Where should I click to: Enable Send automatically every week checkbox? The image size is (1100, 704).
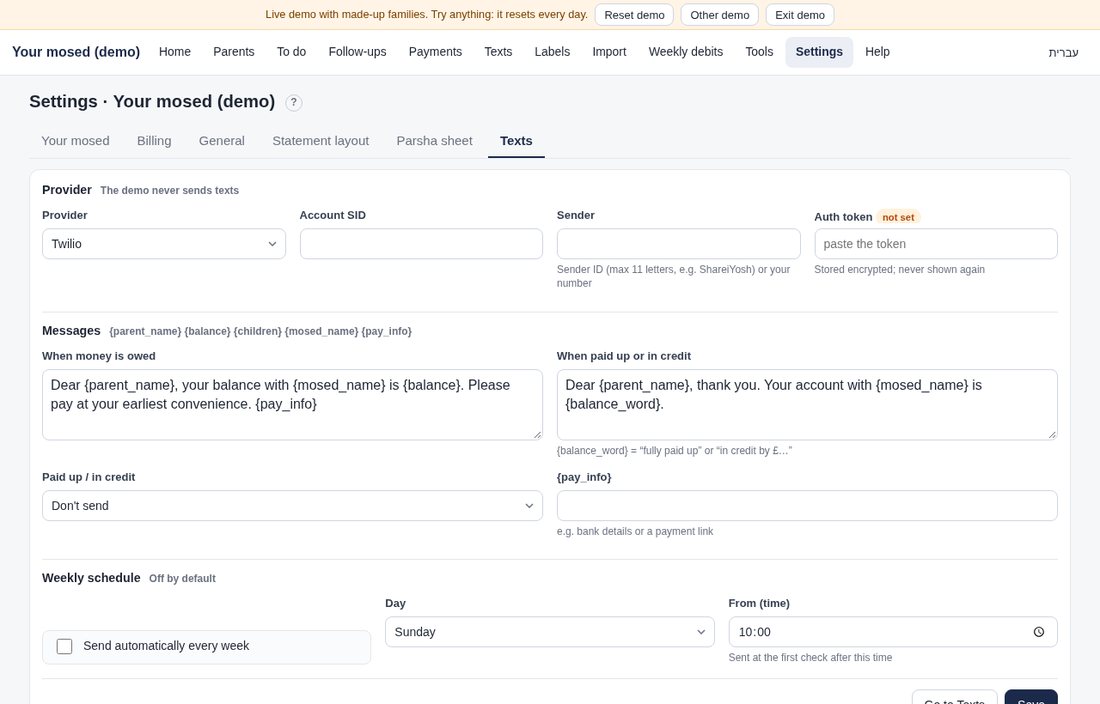(x=65, y=646)
